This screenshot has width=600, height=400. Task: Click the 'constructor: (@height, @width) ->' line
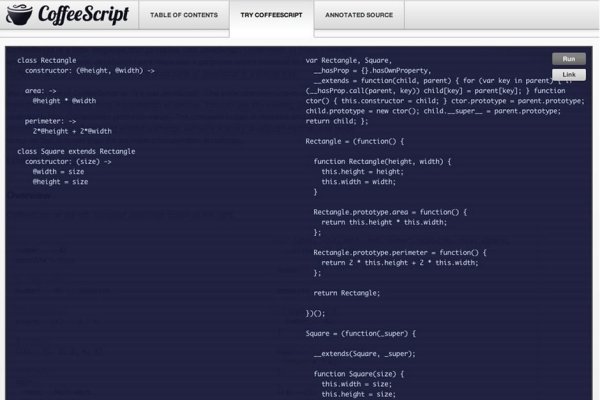90,71
